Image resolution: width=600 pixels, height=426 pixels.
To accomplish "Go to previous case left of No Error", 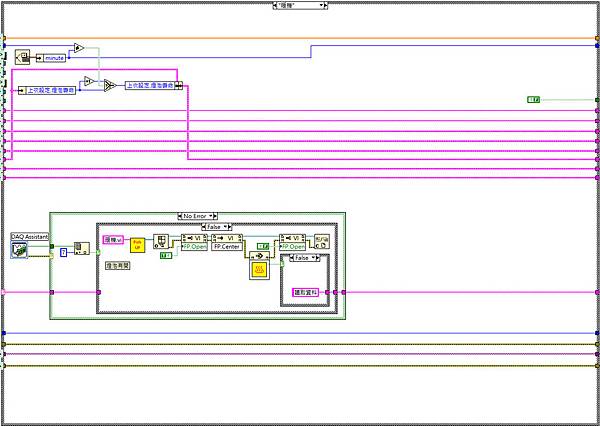I will click(180, 216).
